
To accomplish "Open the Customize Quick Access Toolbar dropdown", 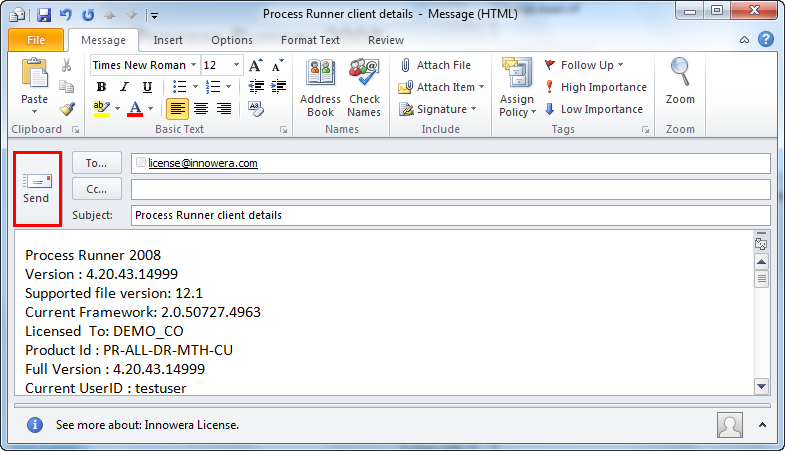I will (154, 16).
